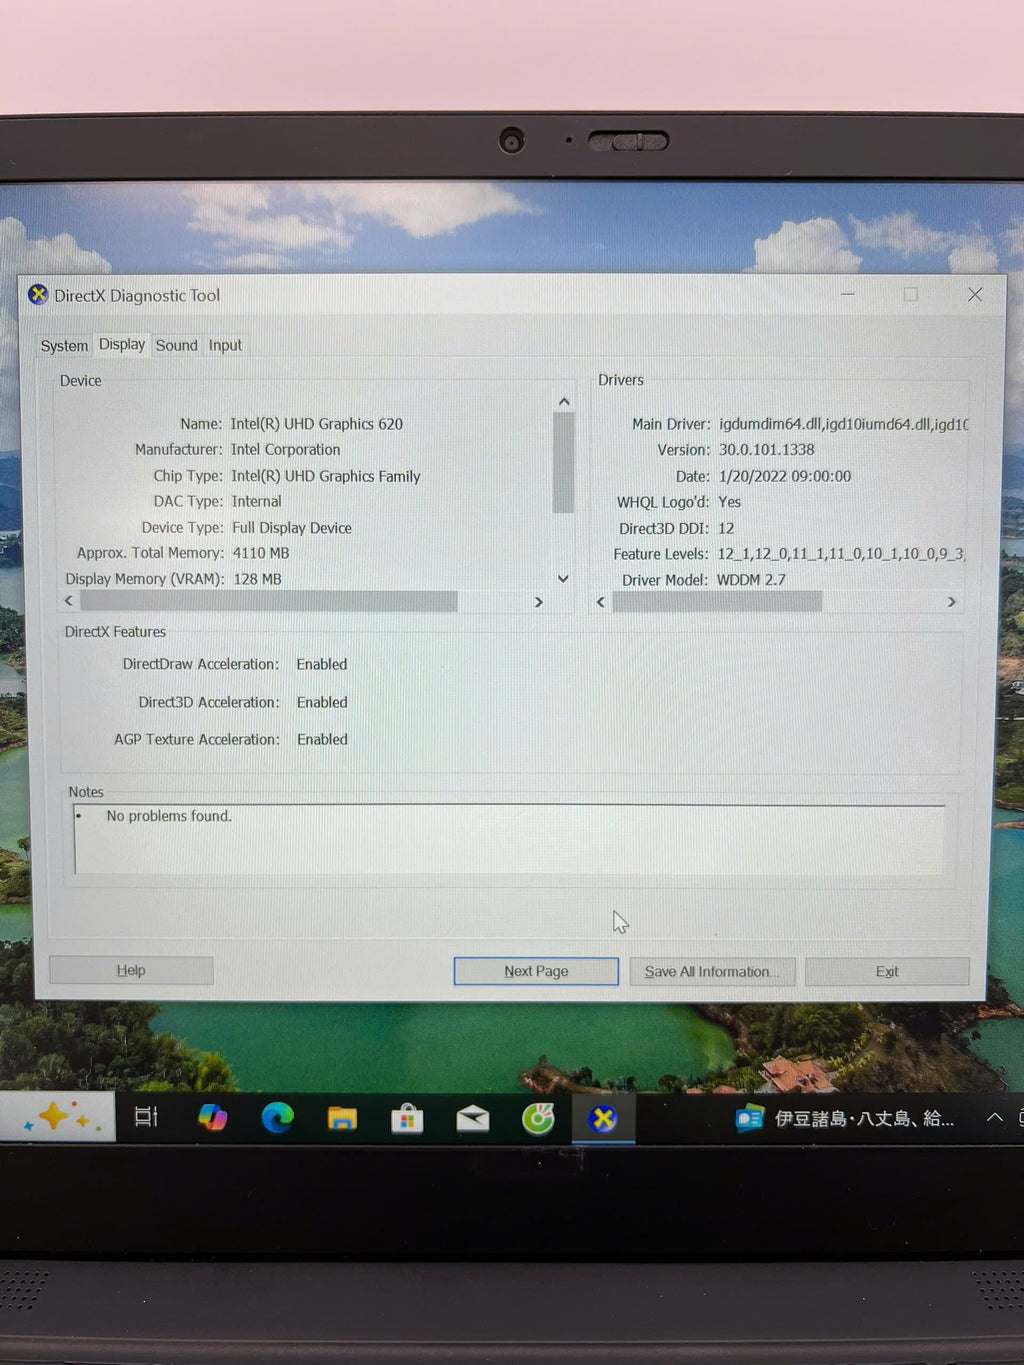Viewport: 1024px width, 1365px height.
Task: Launch Microsoft Store from the taskbar
Action: click(x=407, y=1119)
